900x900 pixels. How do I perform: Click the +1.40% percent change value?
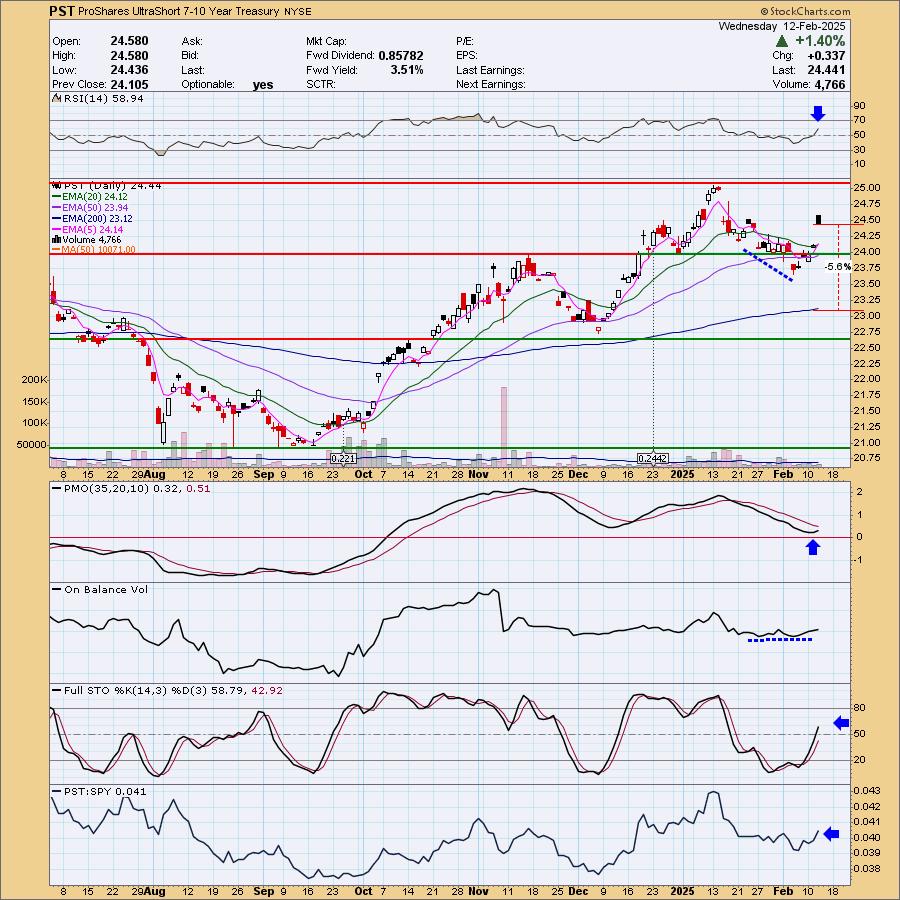[x=820, y=41]
